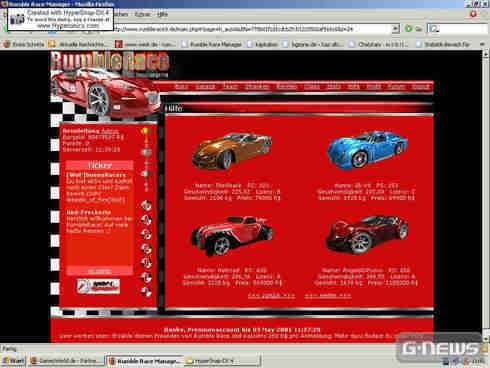Switch to the Rumble Race Manager taskbar button
Viewport: 490px width, 368px height.
[x=145, y=361]
